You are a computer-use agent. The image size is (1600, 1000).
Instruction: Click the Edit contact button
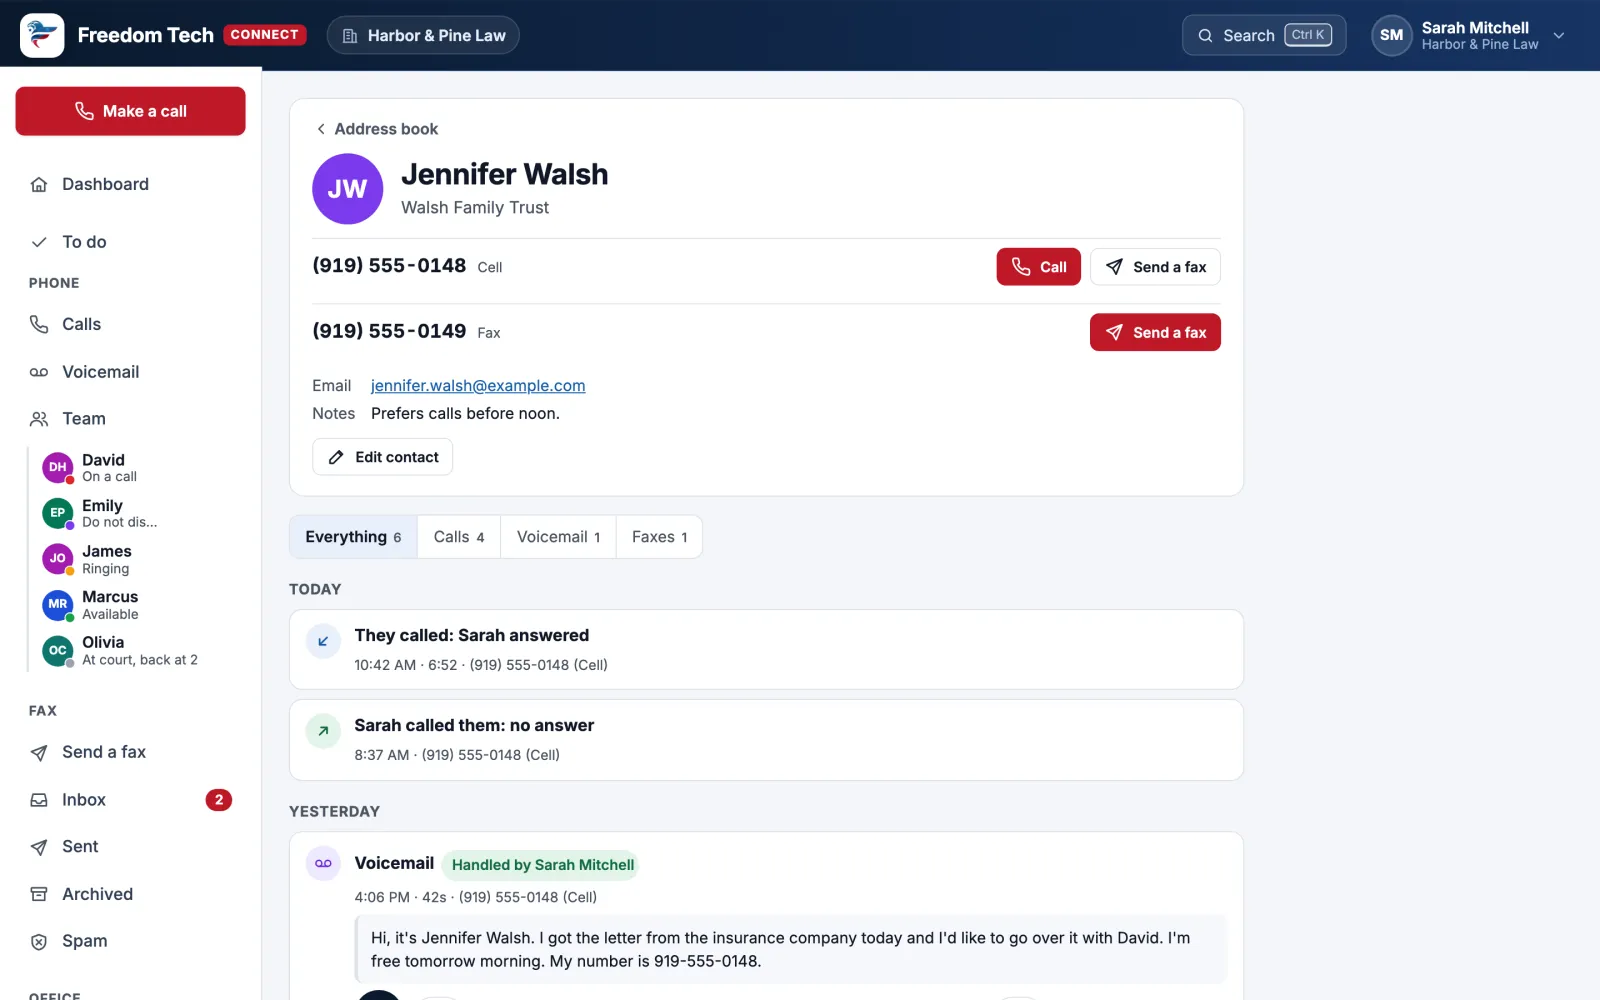tap(382, 457)
